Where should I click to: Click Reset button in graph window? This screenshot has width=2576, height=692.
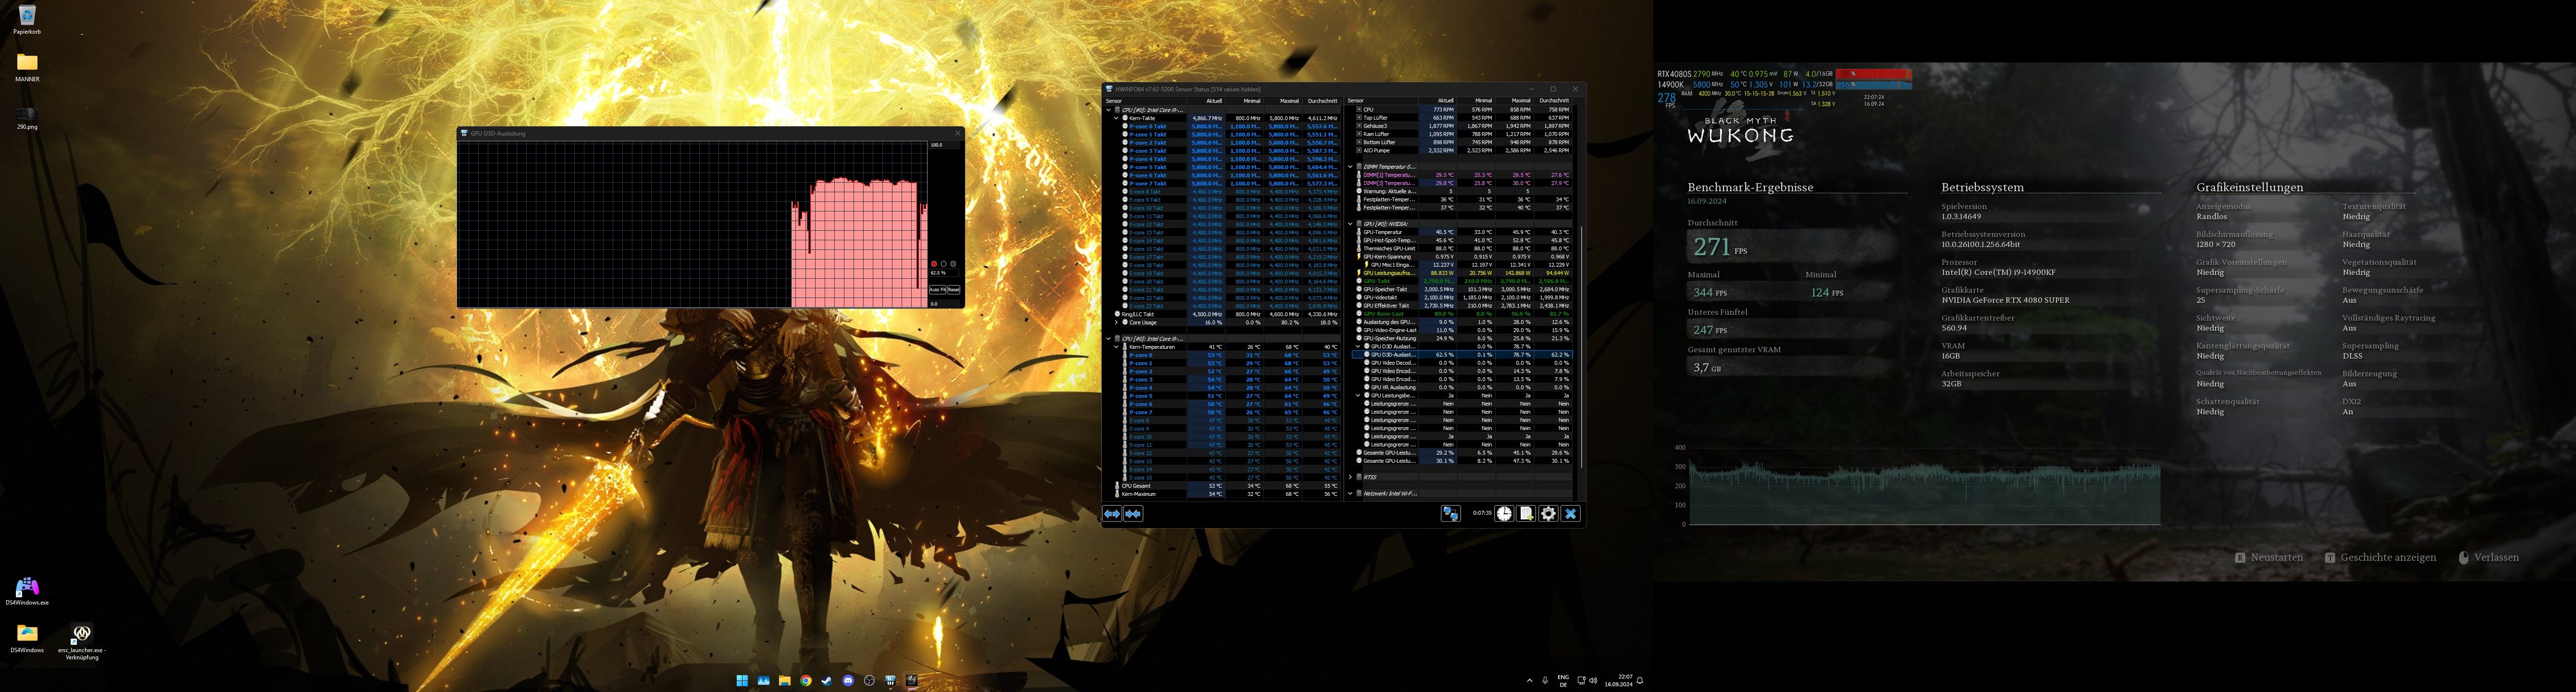(x=954, y=290)
